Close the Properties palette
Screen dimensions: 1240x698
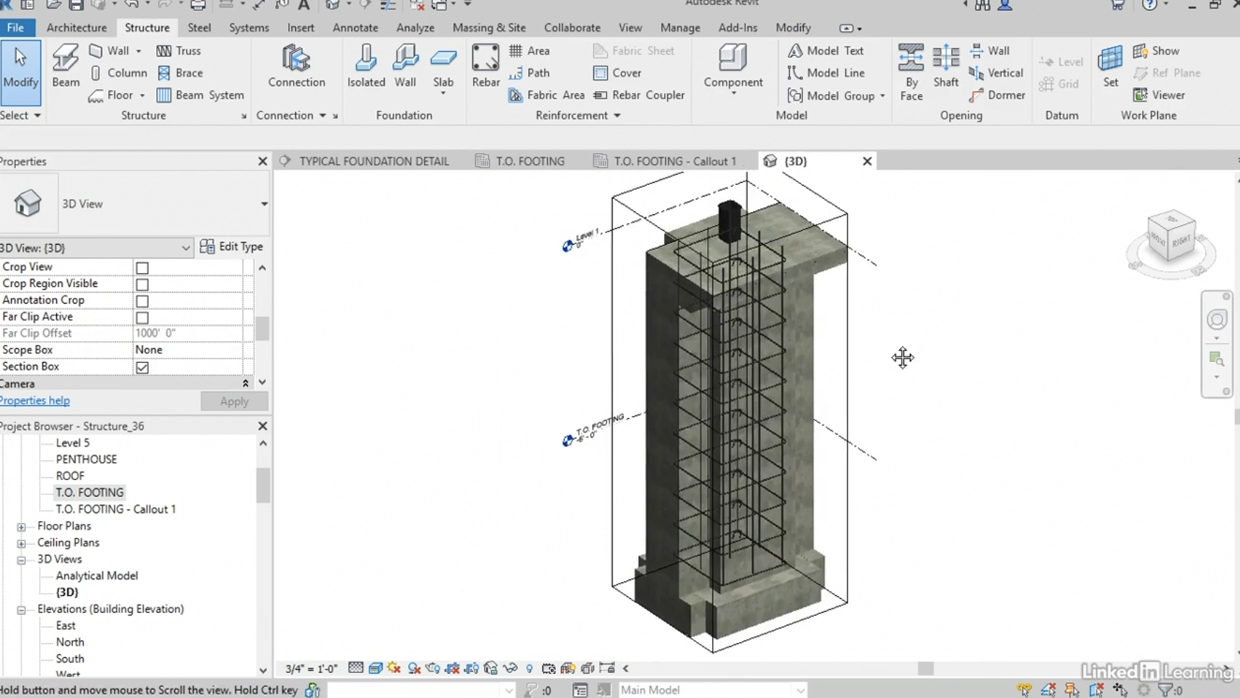pos(262,161)
